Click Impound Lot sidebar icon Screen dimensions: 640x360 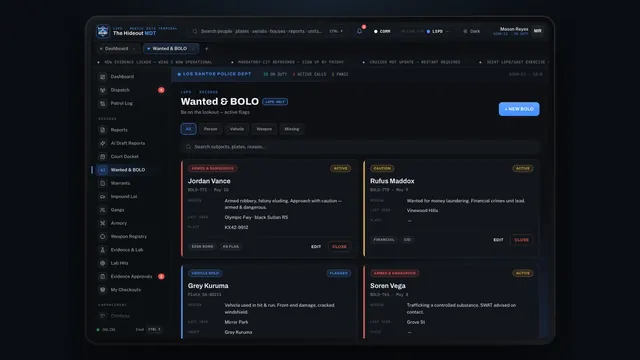[x=102, y=196]
